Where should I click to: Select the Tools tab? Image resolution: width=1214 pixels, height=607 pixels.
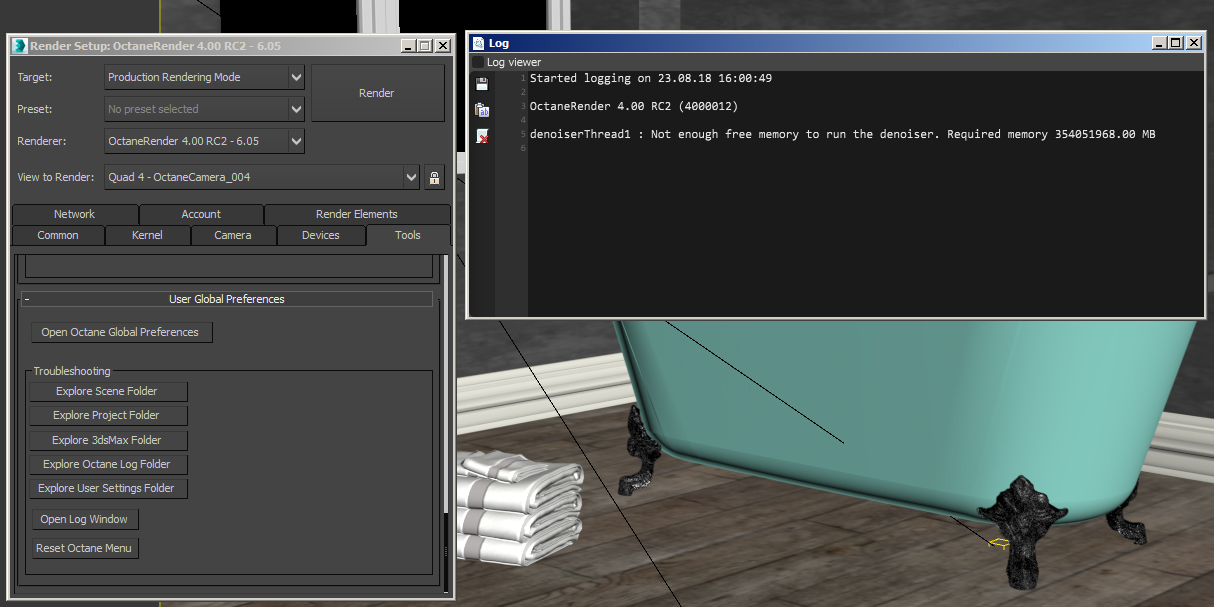pos(408,235)
